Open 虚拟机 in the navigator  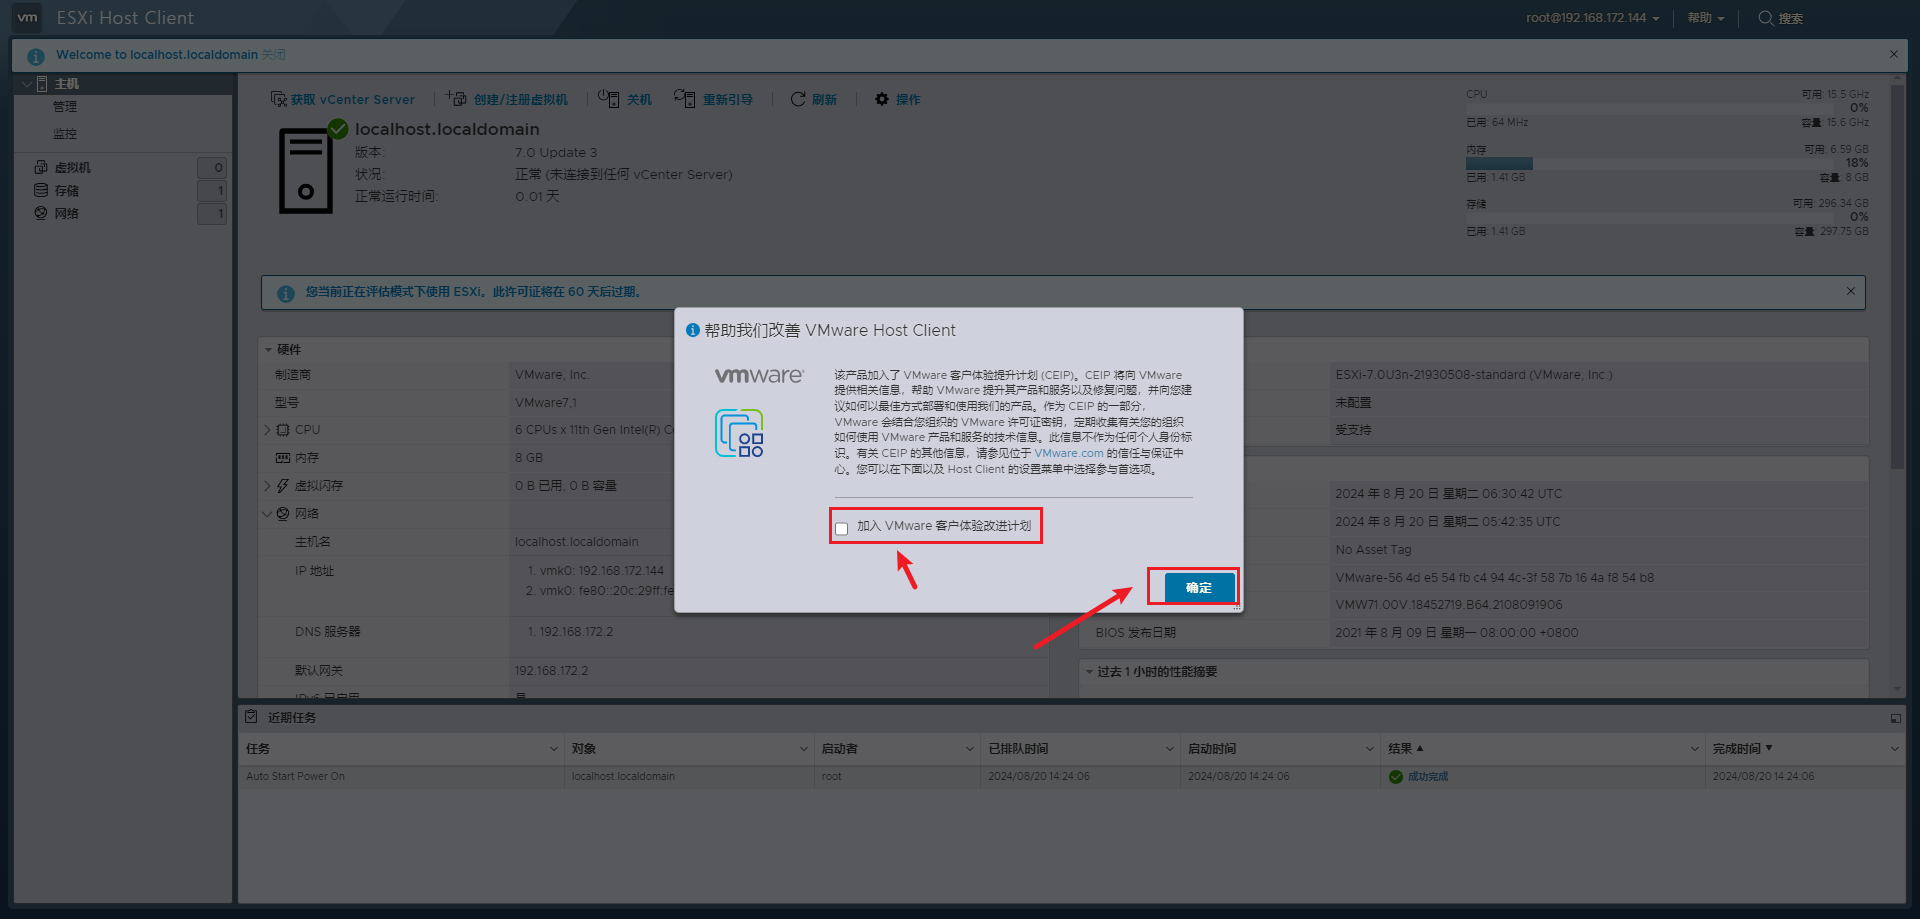(72, 168)
